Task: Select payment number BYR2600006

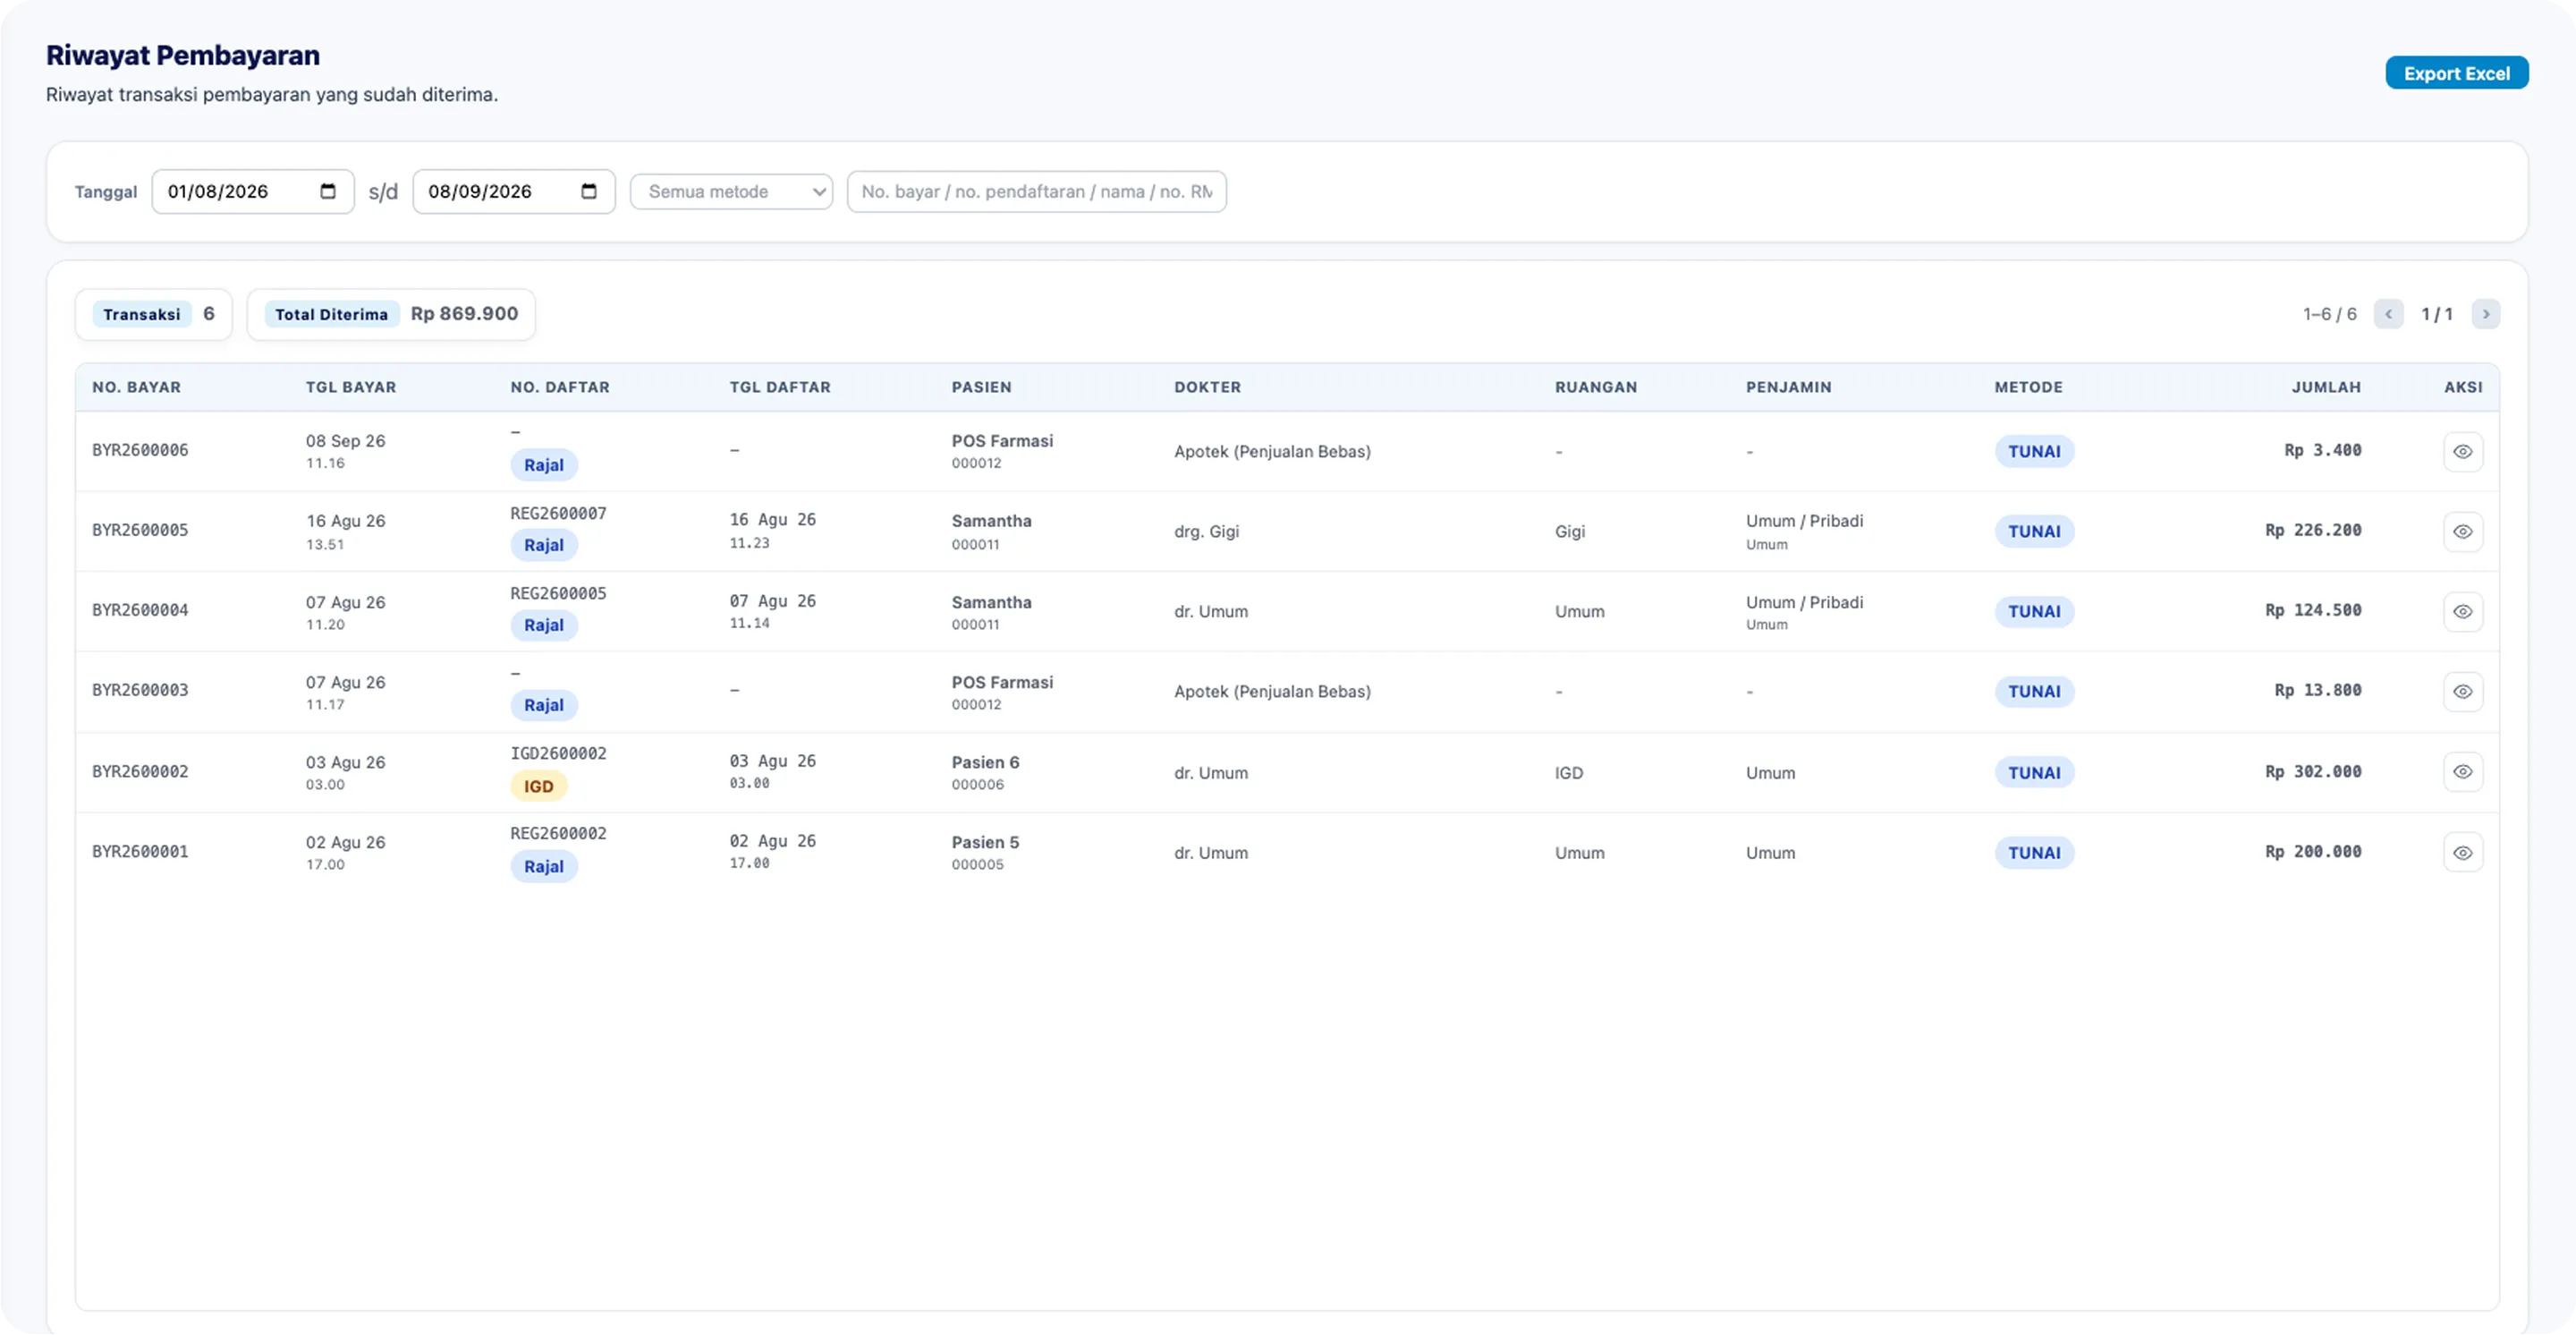Action: (140, 450)
